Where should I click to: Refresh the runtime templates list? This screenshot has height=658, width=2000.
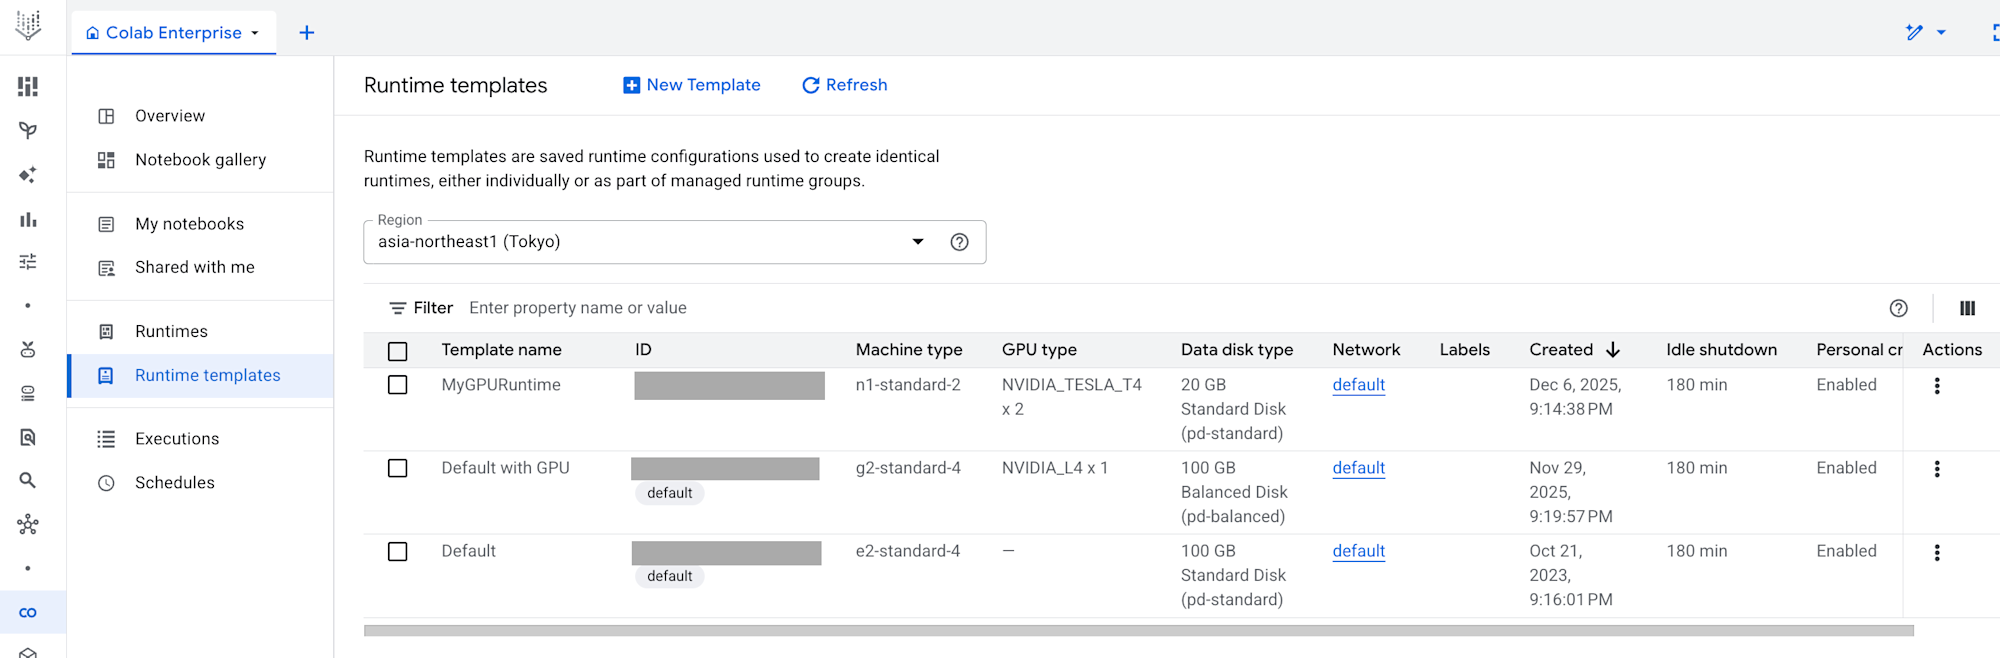845,85
